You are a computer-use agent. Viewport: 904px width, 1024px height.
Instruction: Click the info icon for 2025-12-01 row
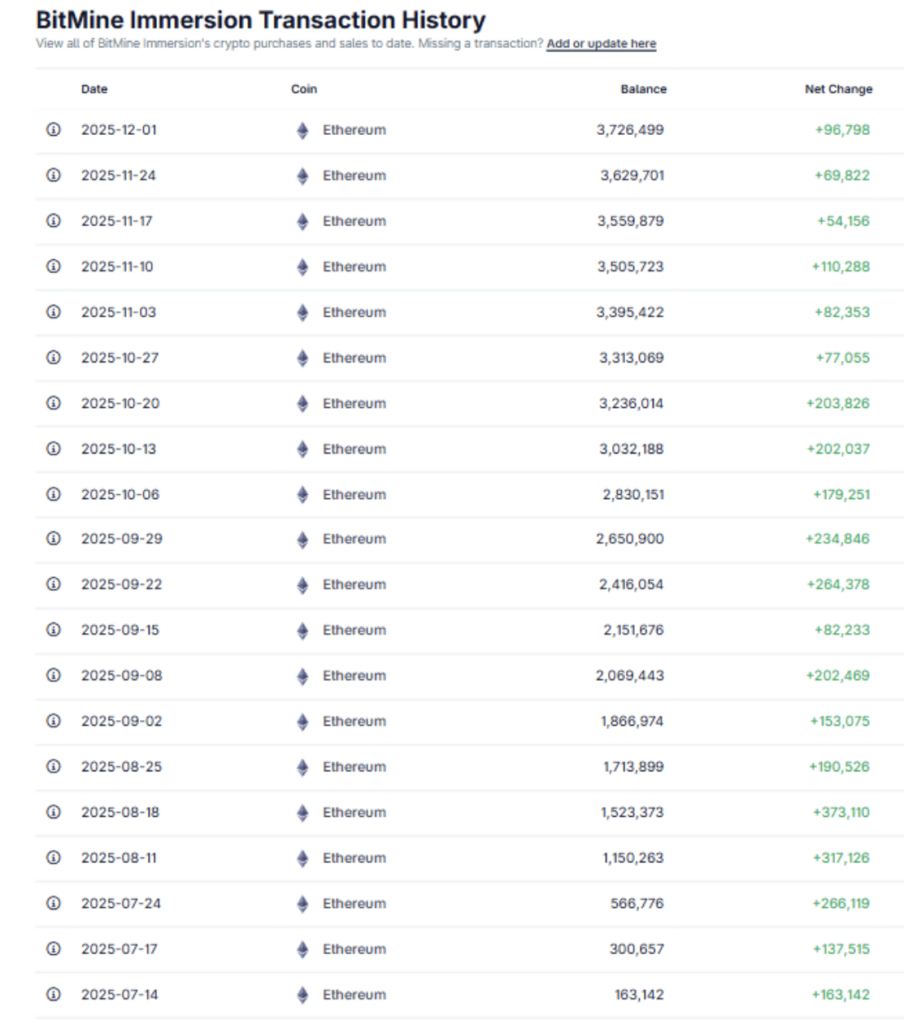click(52, 130)
